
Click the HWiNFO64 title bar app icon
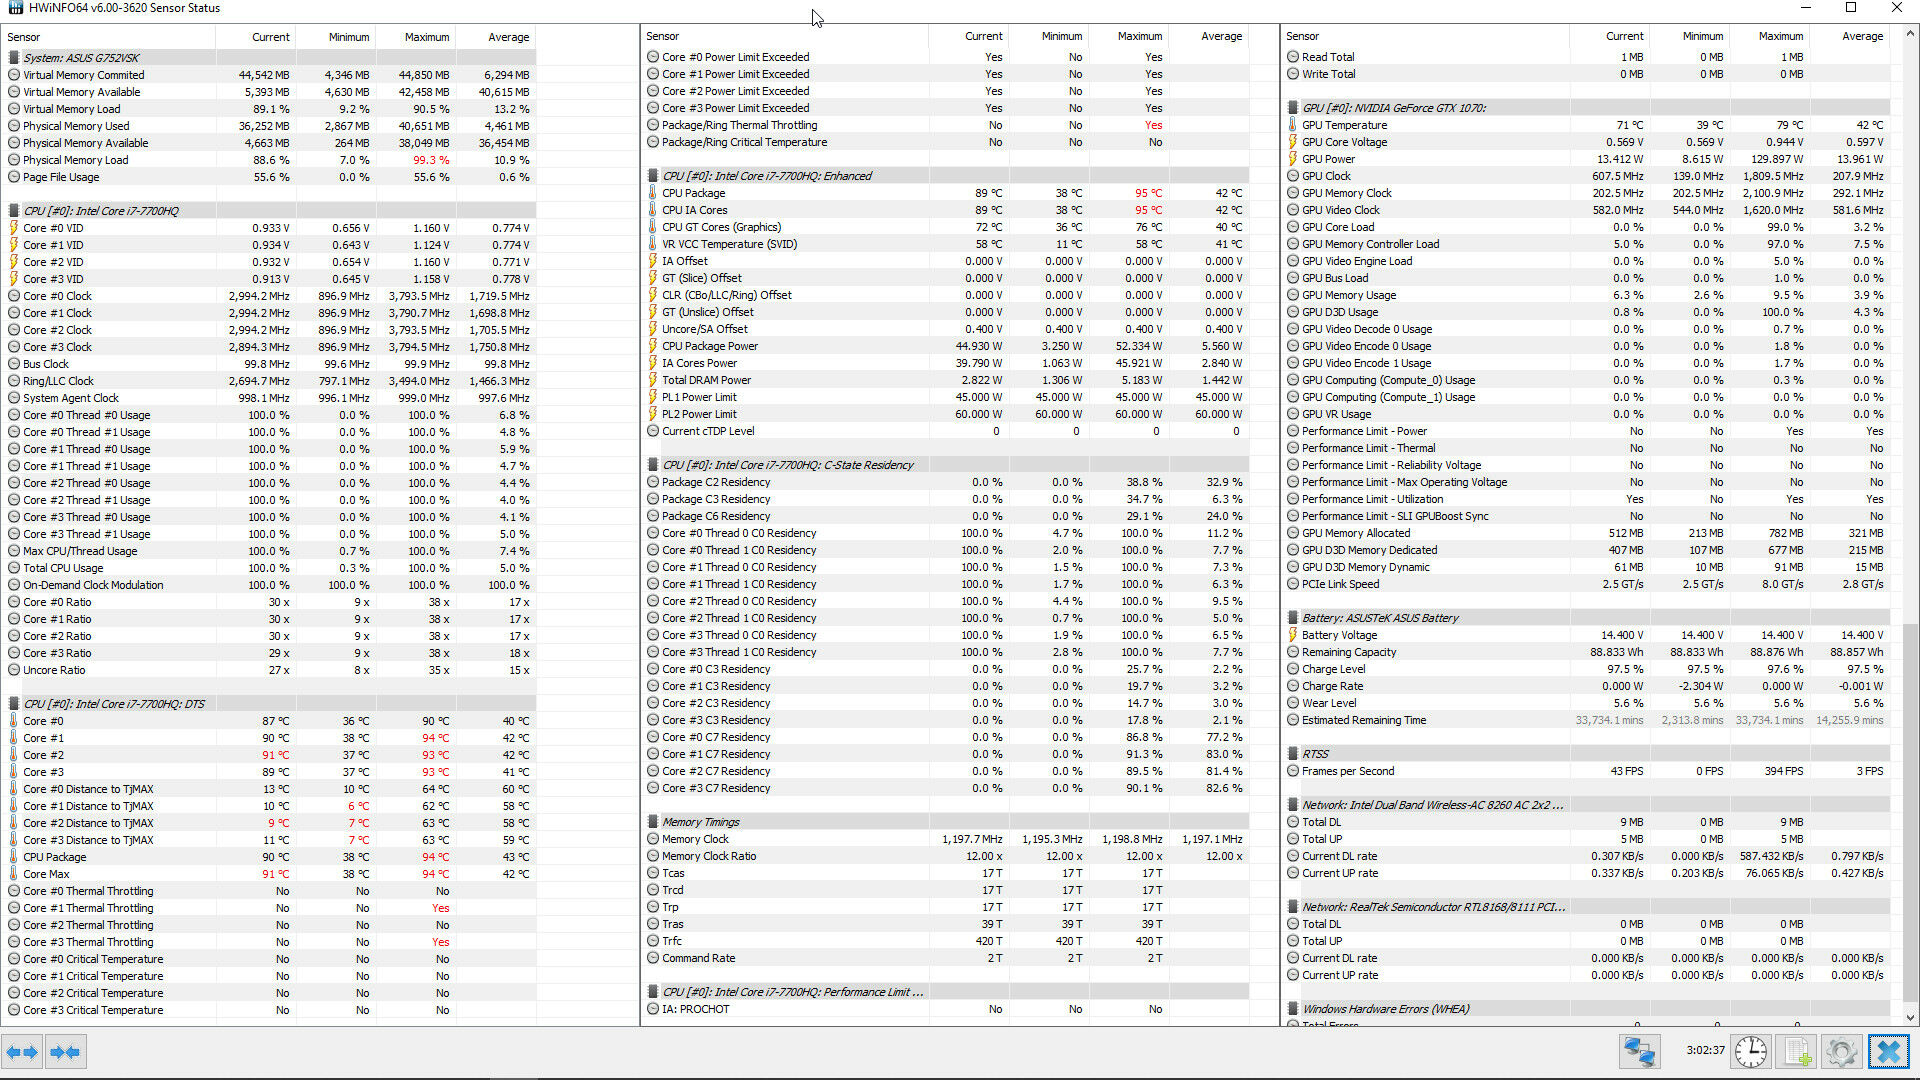[x=14, y=8]
